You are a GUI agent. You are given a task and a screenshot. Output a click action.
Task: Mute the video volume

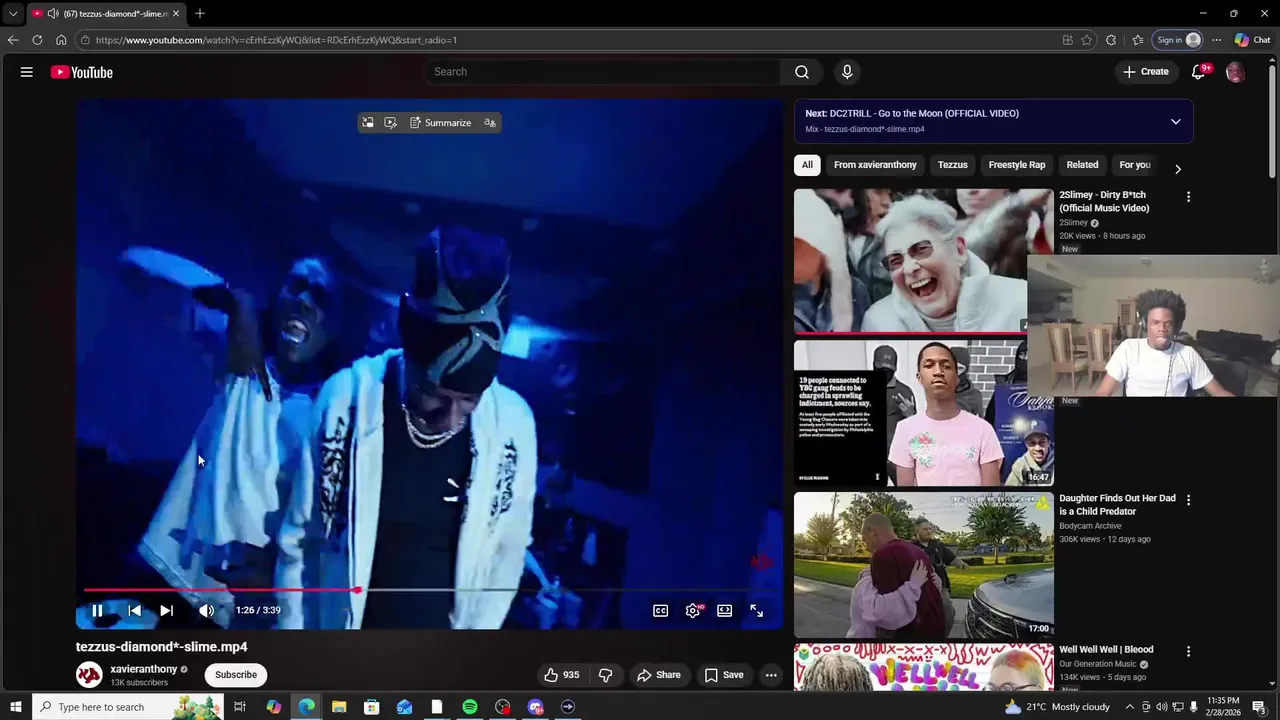(x=207, y=610)
